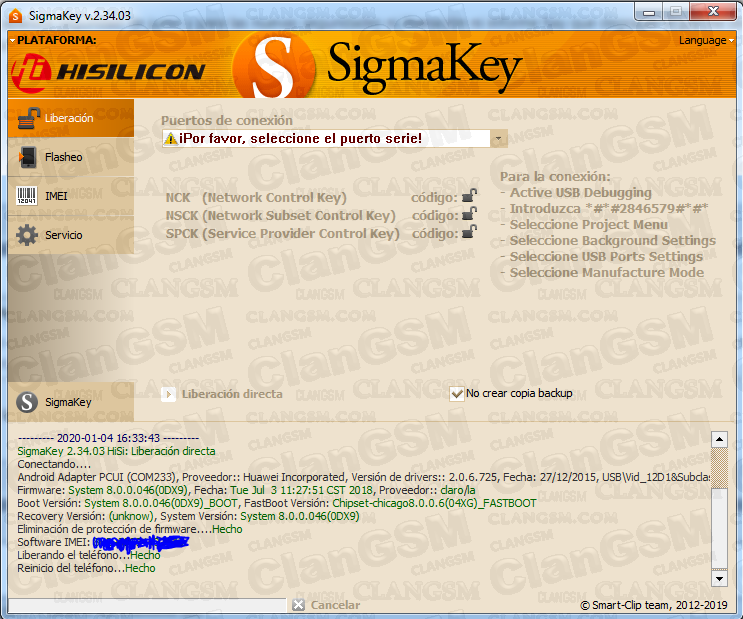Click the NSCK código unlock padlock icon
This screenshot has width=743, height=619.
[x=469, y=213]
